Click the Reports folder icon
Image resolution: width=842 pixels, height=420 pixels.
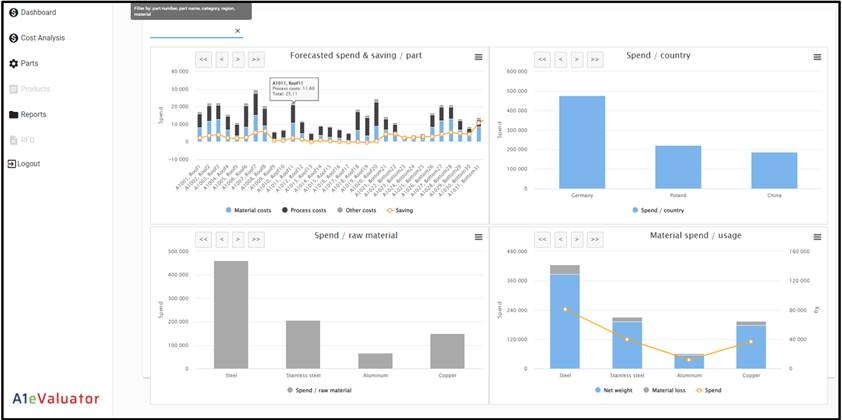pos(13,114)
